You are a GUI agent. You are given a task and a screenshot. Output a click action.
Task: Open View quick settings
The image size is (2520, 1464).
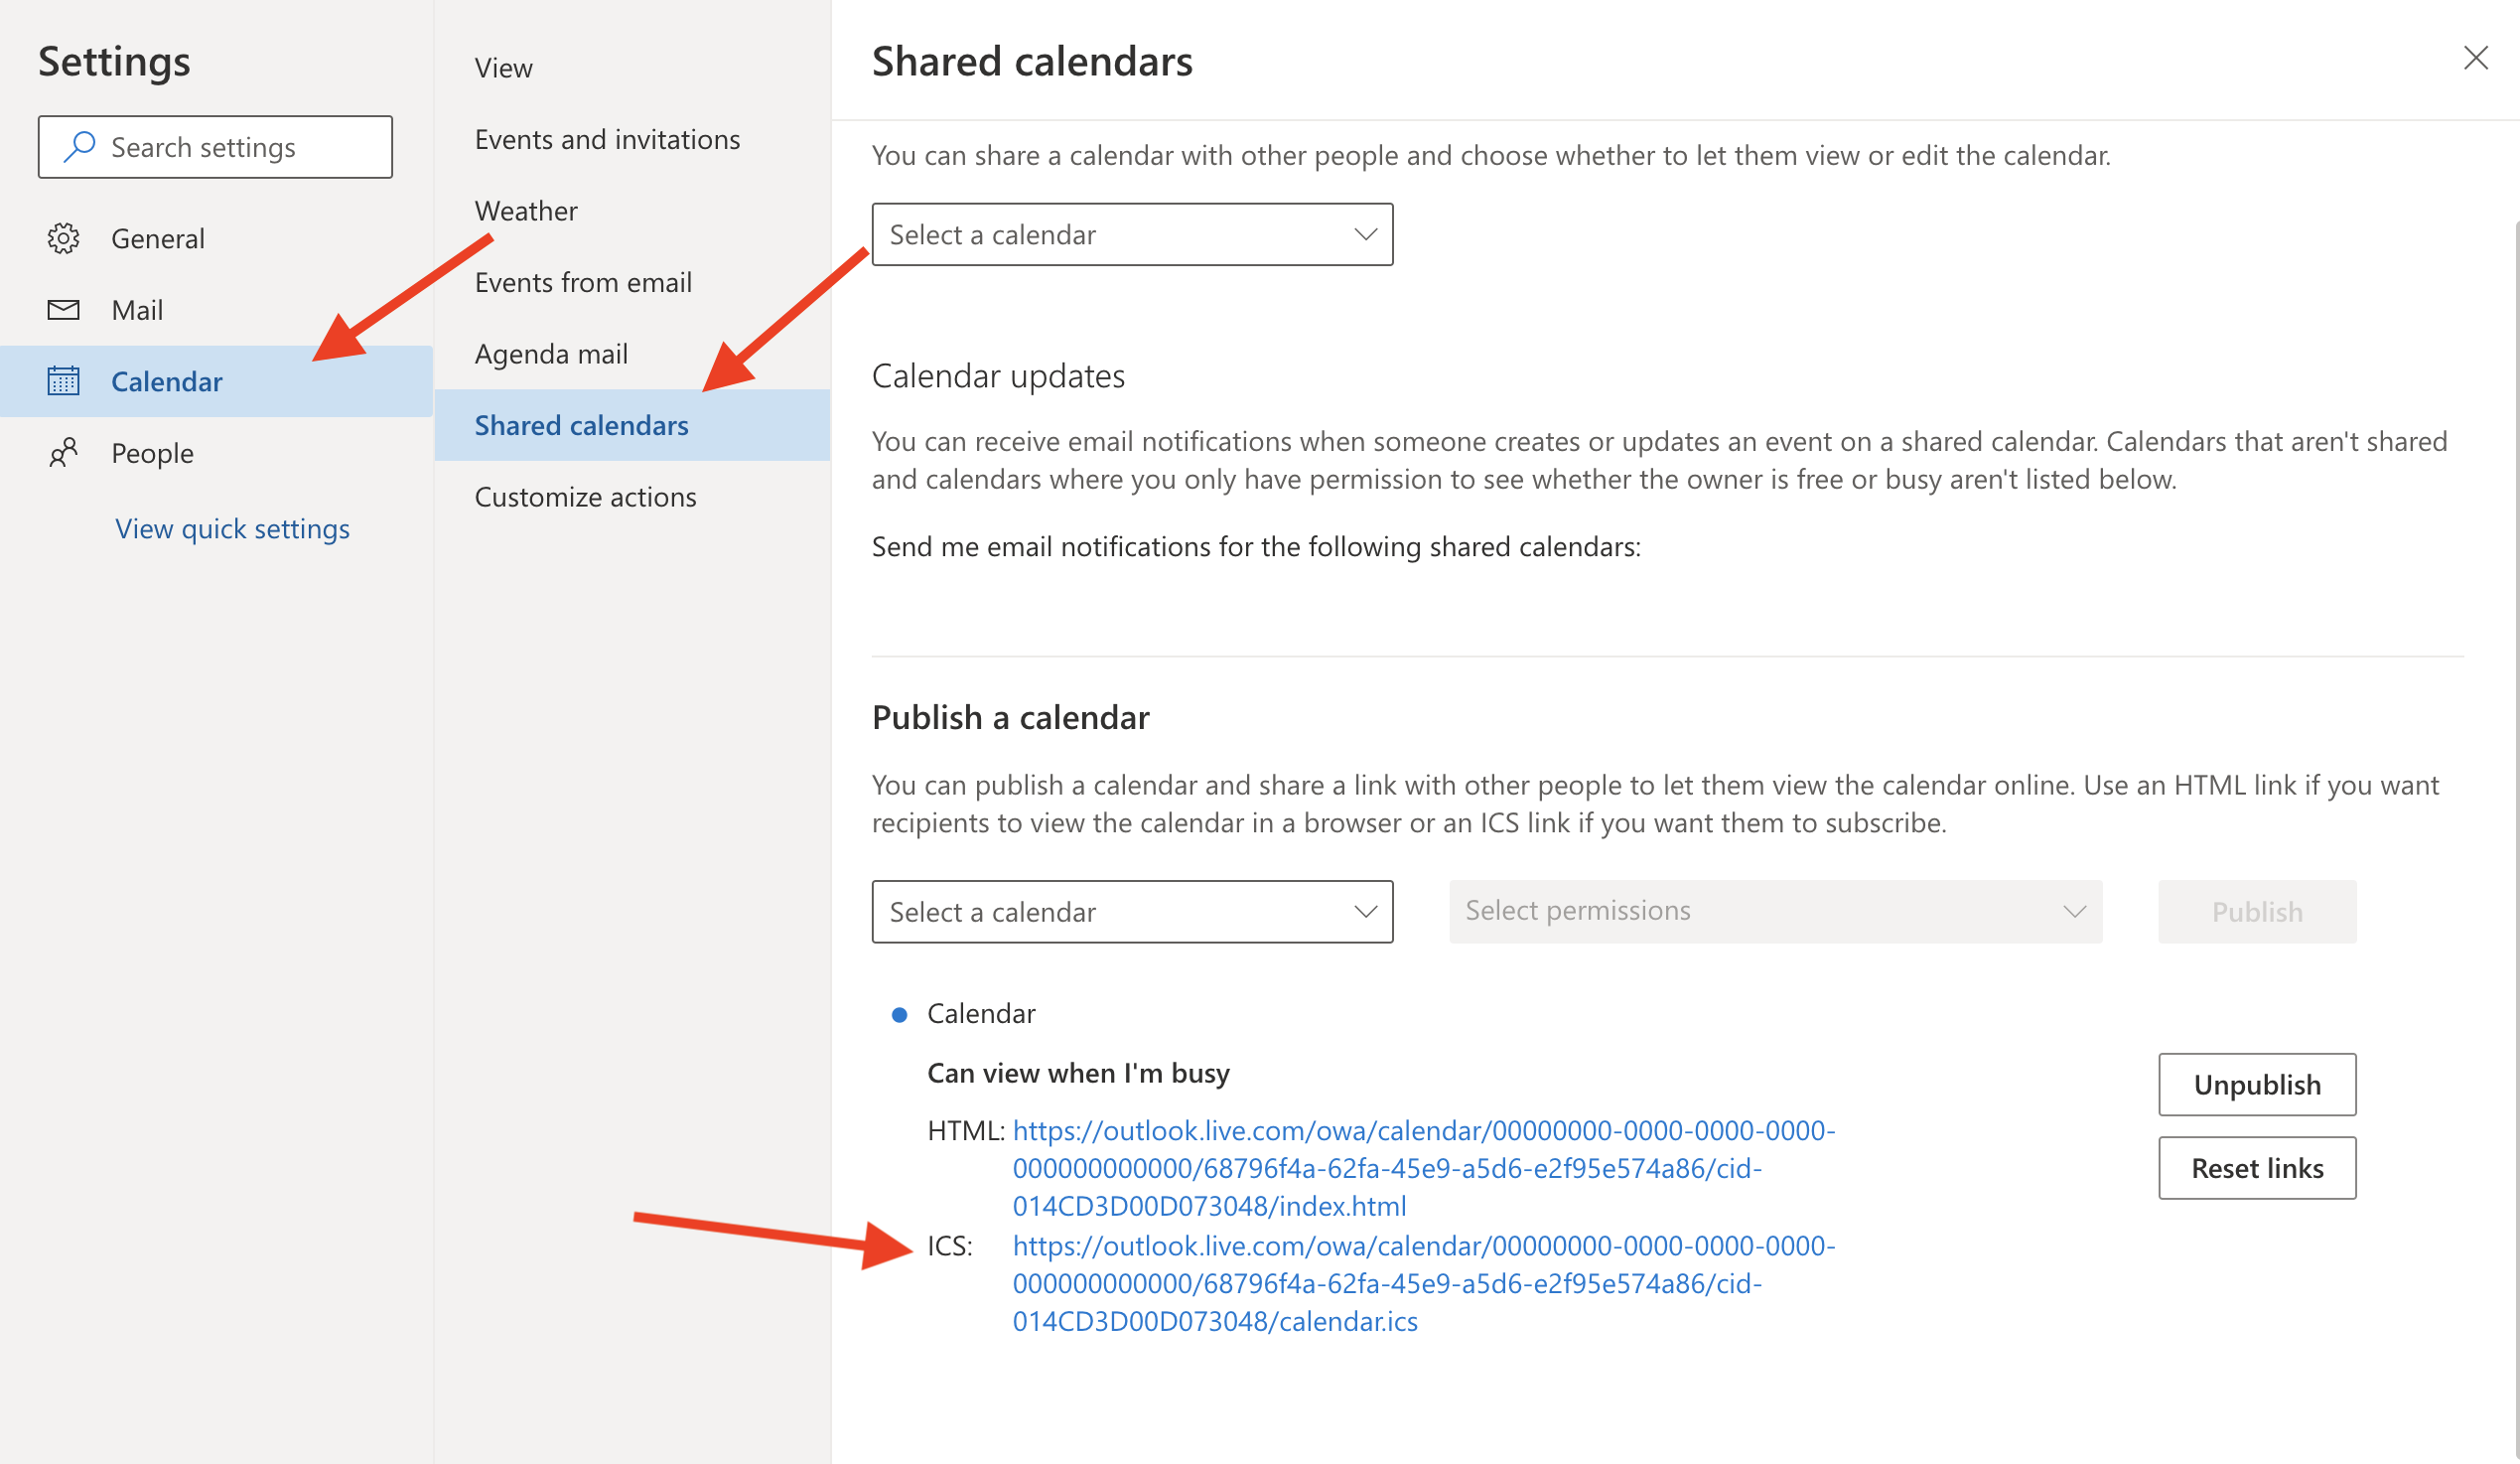point(232,528)
